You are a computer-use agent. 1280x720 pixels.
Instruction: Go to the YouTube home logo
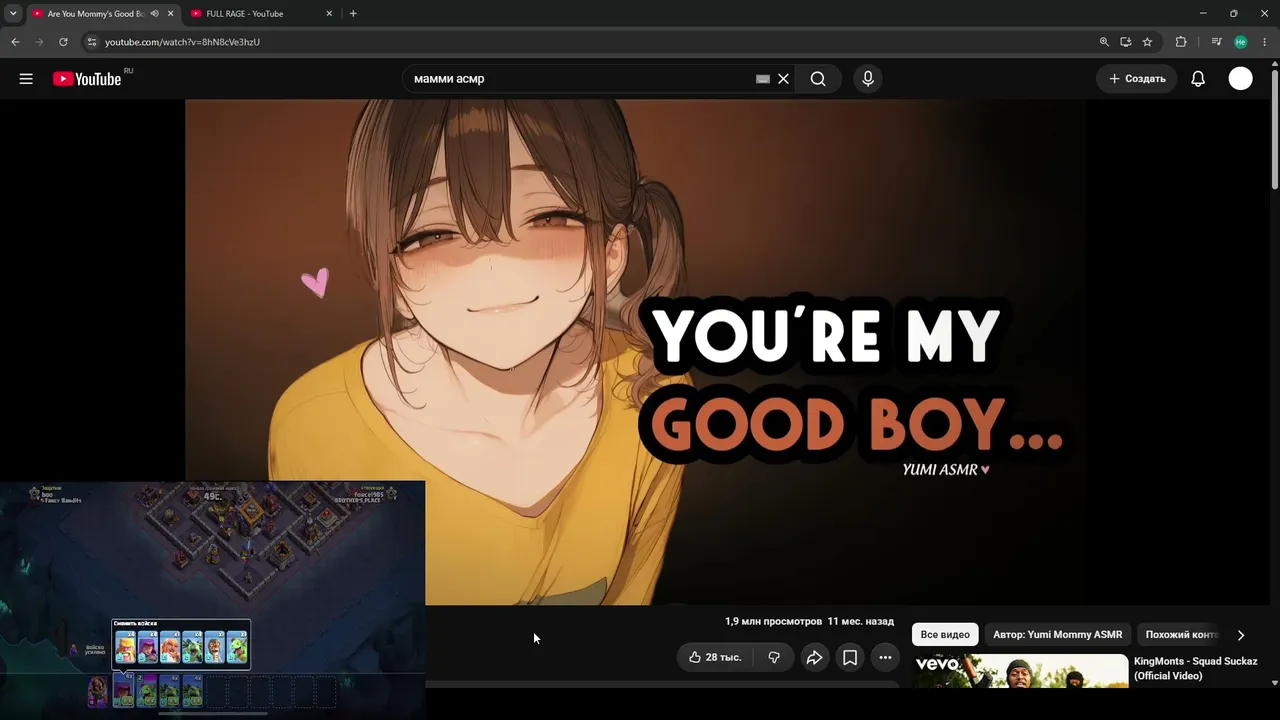[x=87, y=79]
